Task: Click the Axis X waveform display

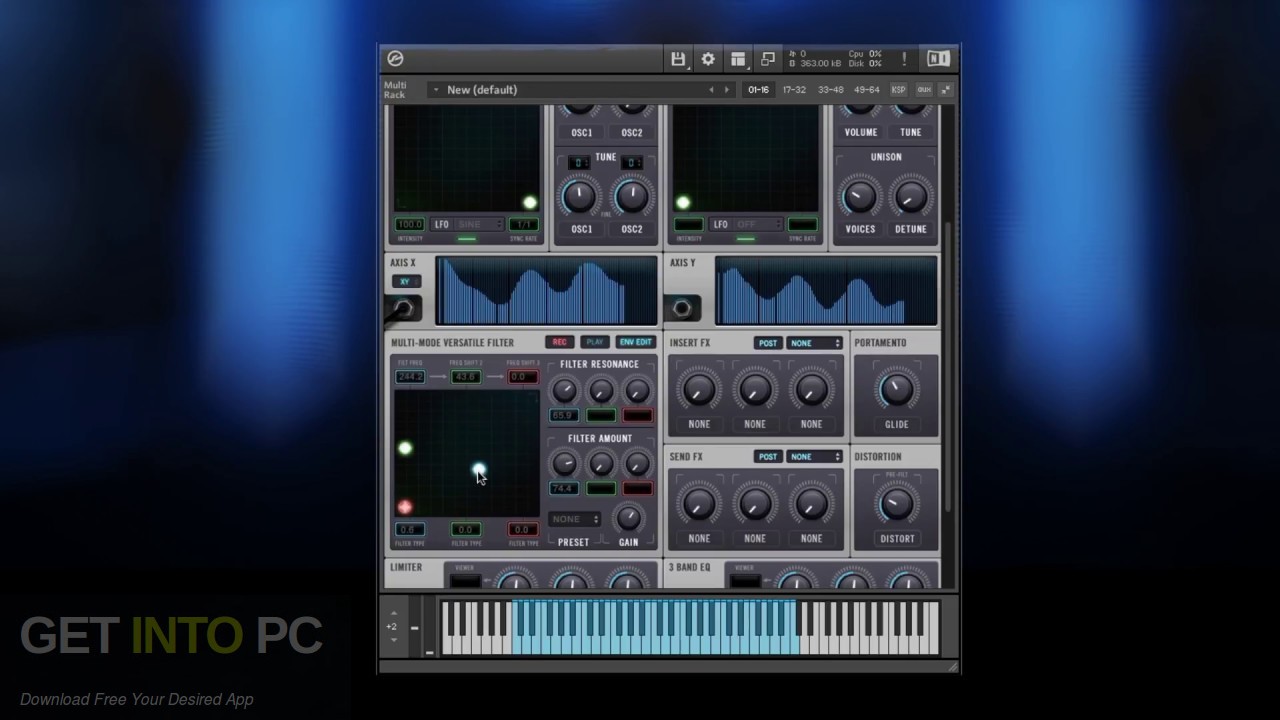Action: pos(546,291)
